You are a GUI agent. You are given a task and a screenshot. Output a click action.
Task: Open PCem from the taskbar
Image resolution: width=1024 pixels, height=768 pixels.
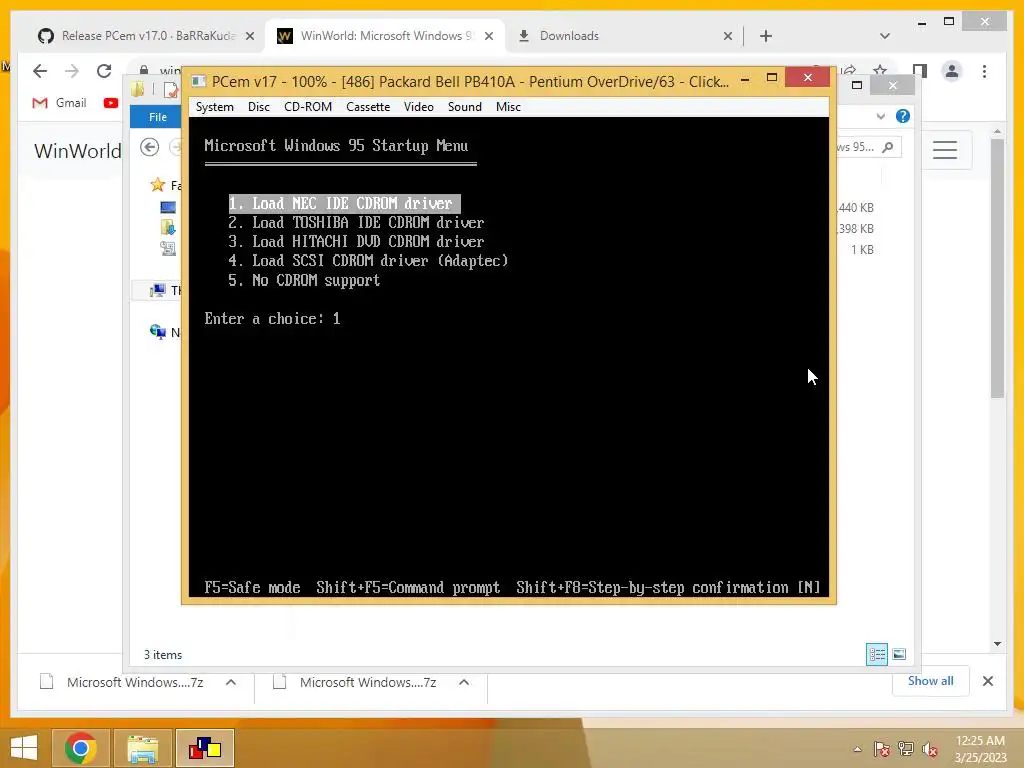click(x=205, y=748)
